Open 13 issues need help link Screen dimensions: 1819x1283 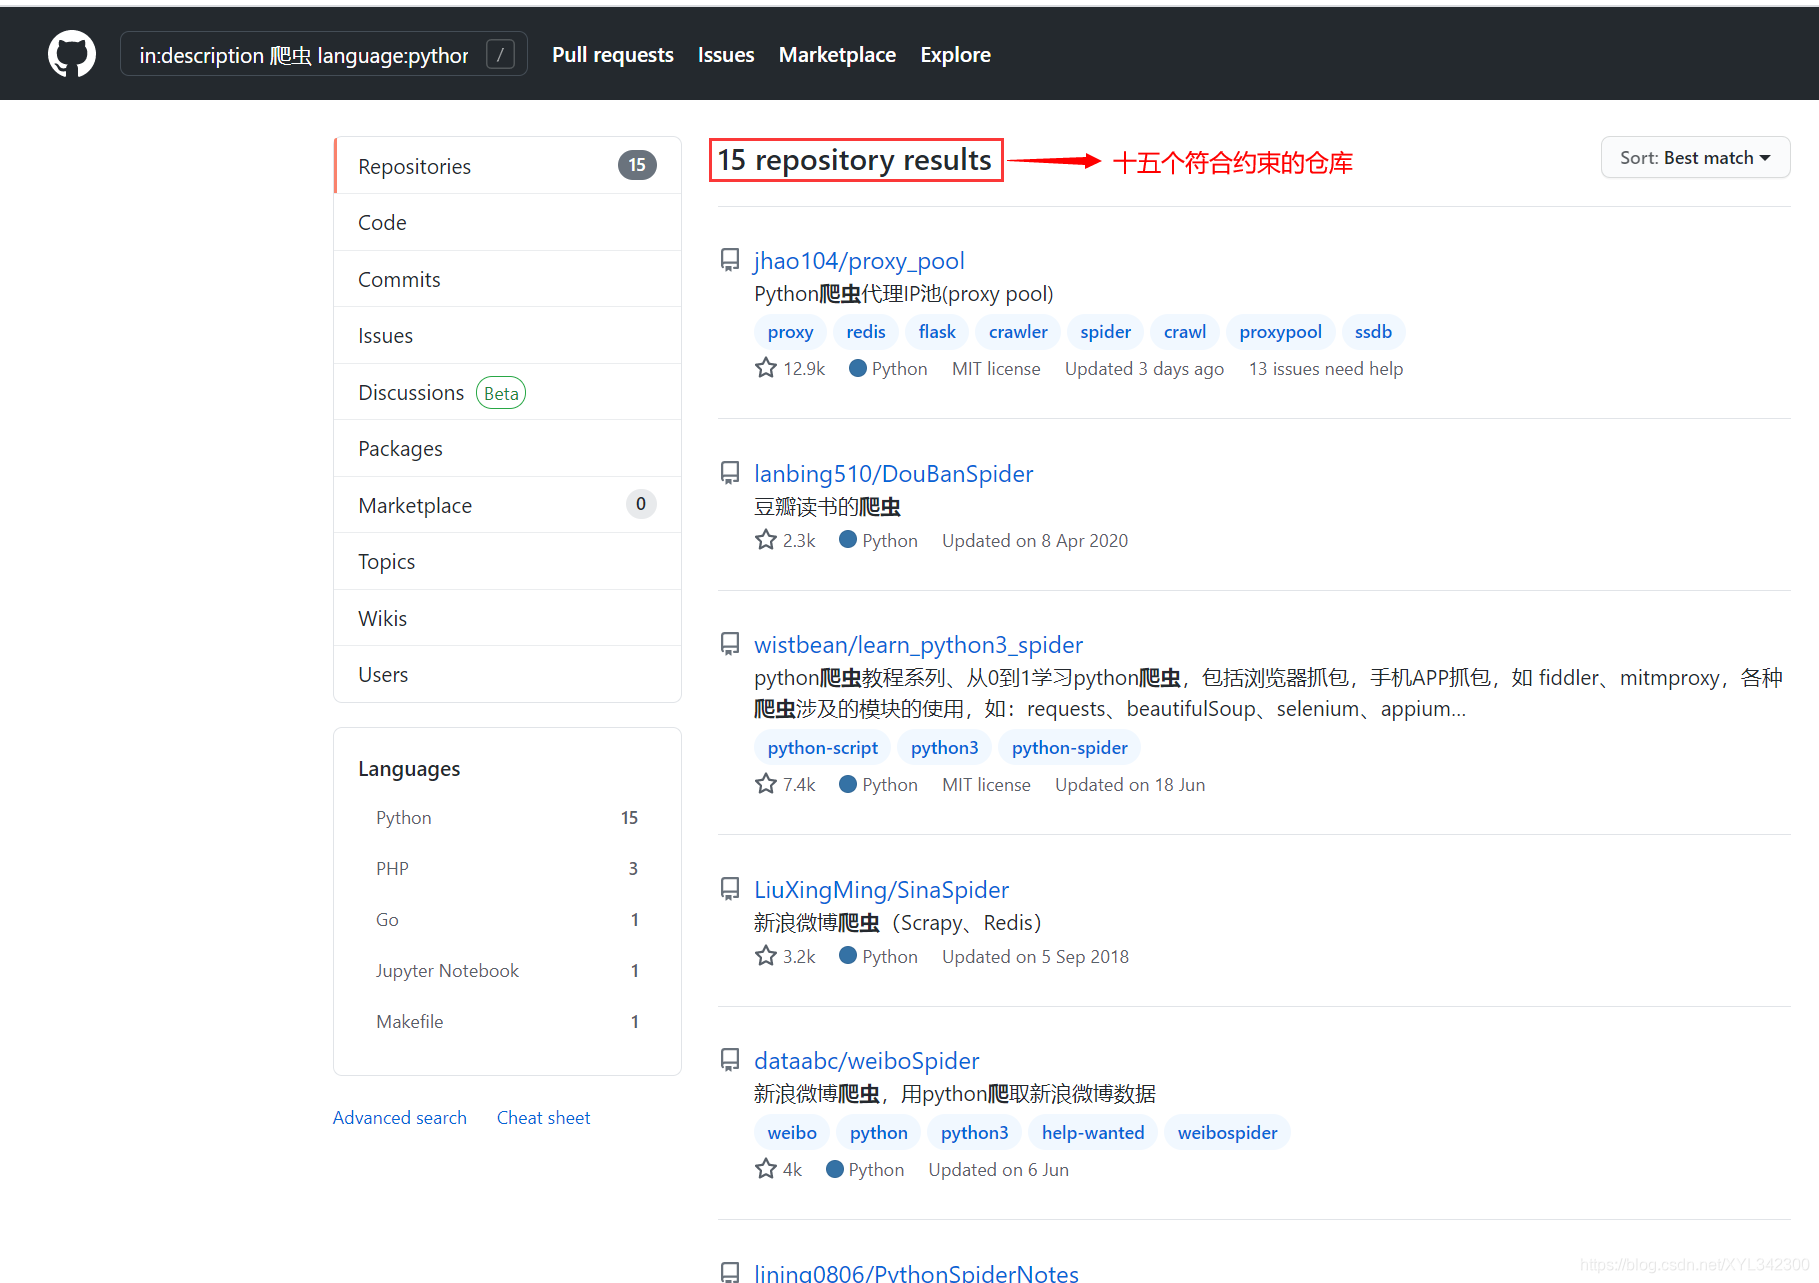tap(1325, 369)
